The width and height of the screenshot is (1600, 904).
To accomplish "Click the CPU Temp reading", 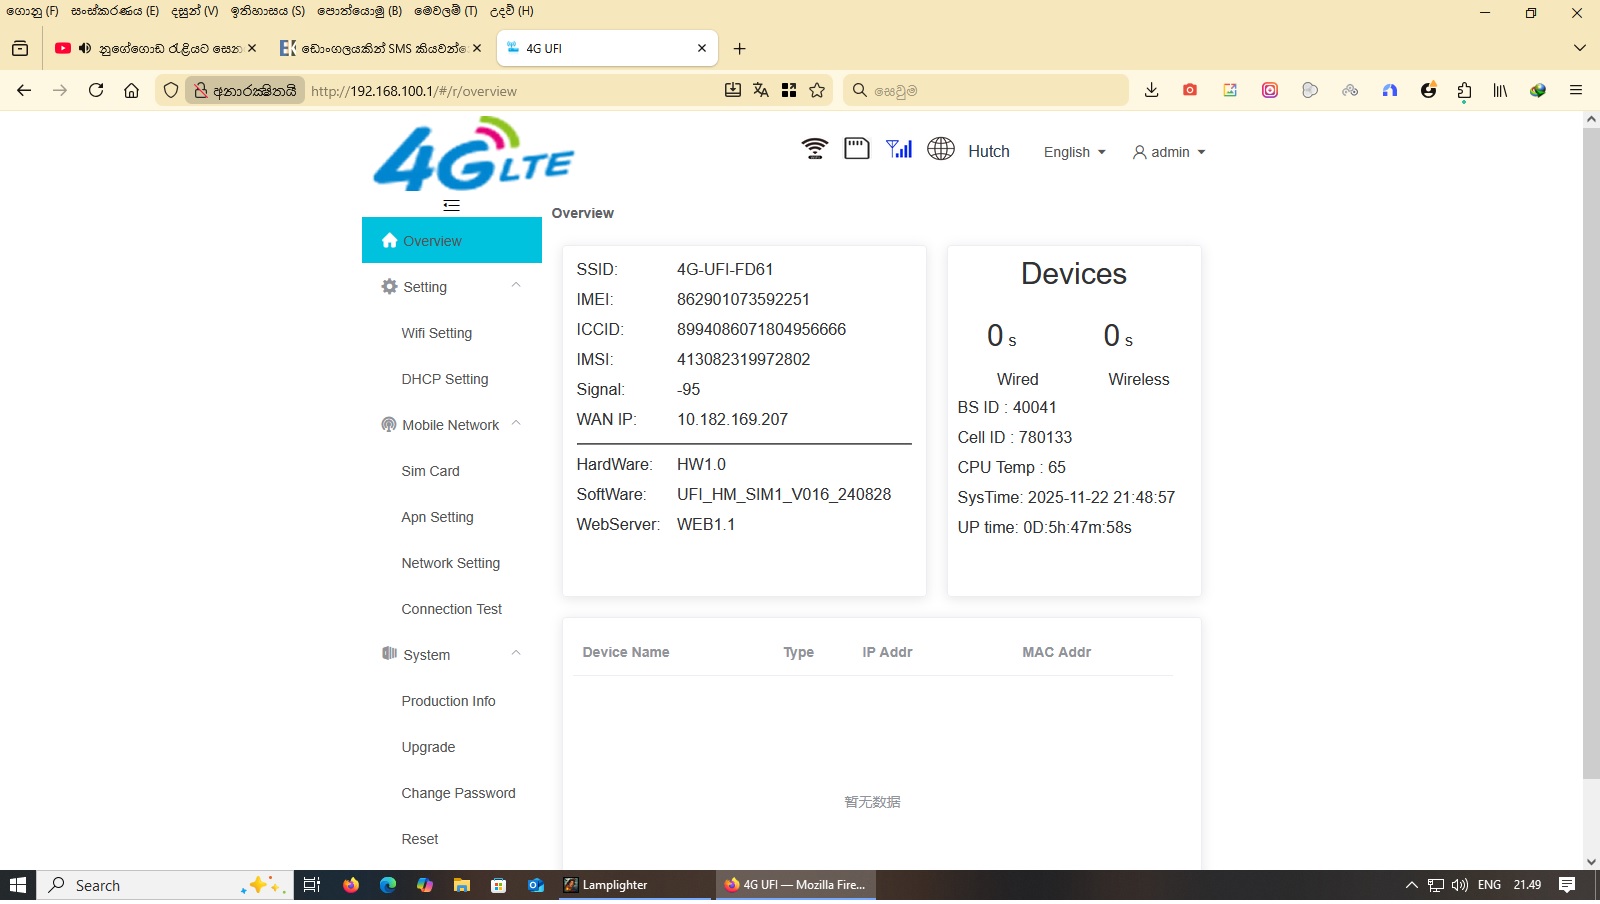I will (1012, 467).
